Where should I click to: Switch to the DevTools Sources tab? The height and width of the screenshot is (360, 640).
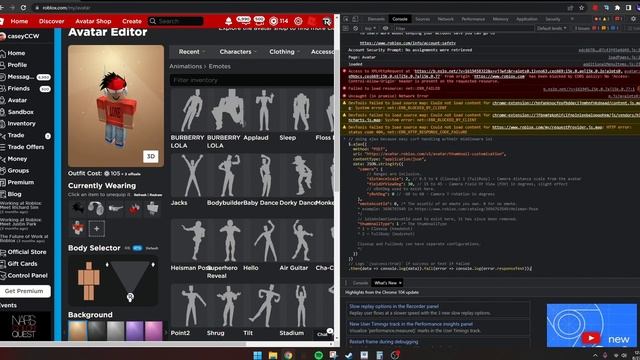[422, 19]
